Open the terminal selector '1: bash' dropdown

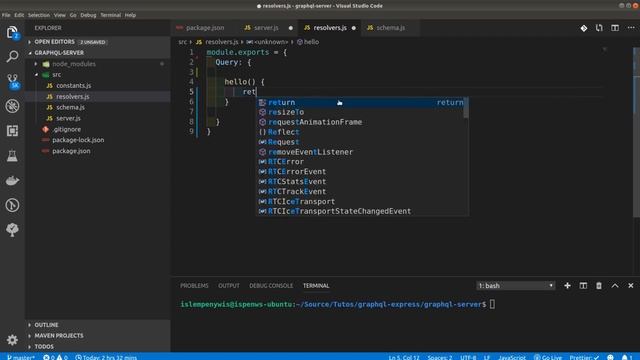516,286
